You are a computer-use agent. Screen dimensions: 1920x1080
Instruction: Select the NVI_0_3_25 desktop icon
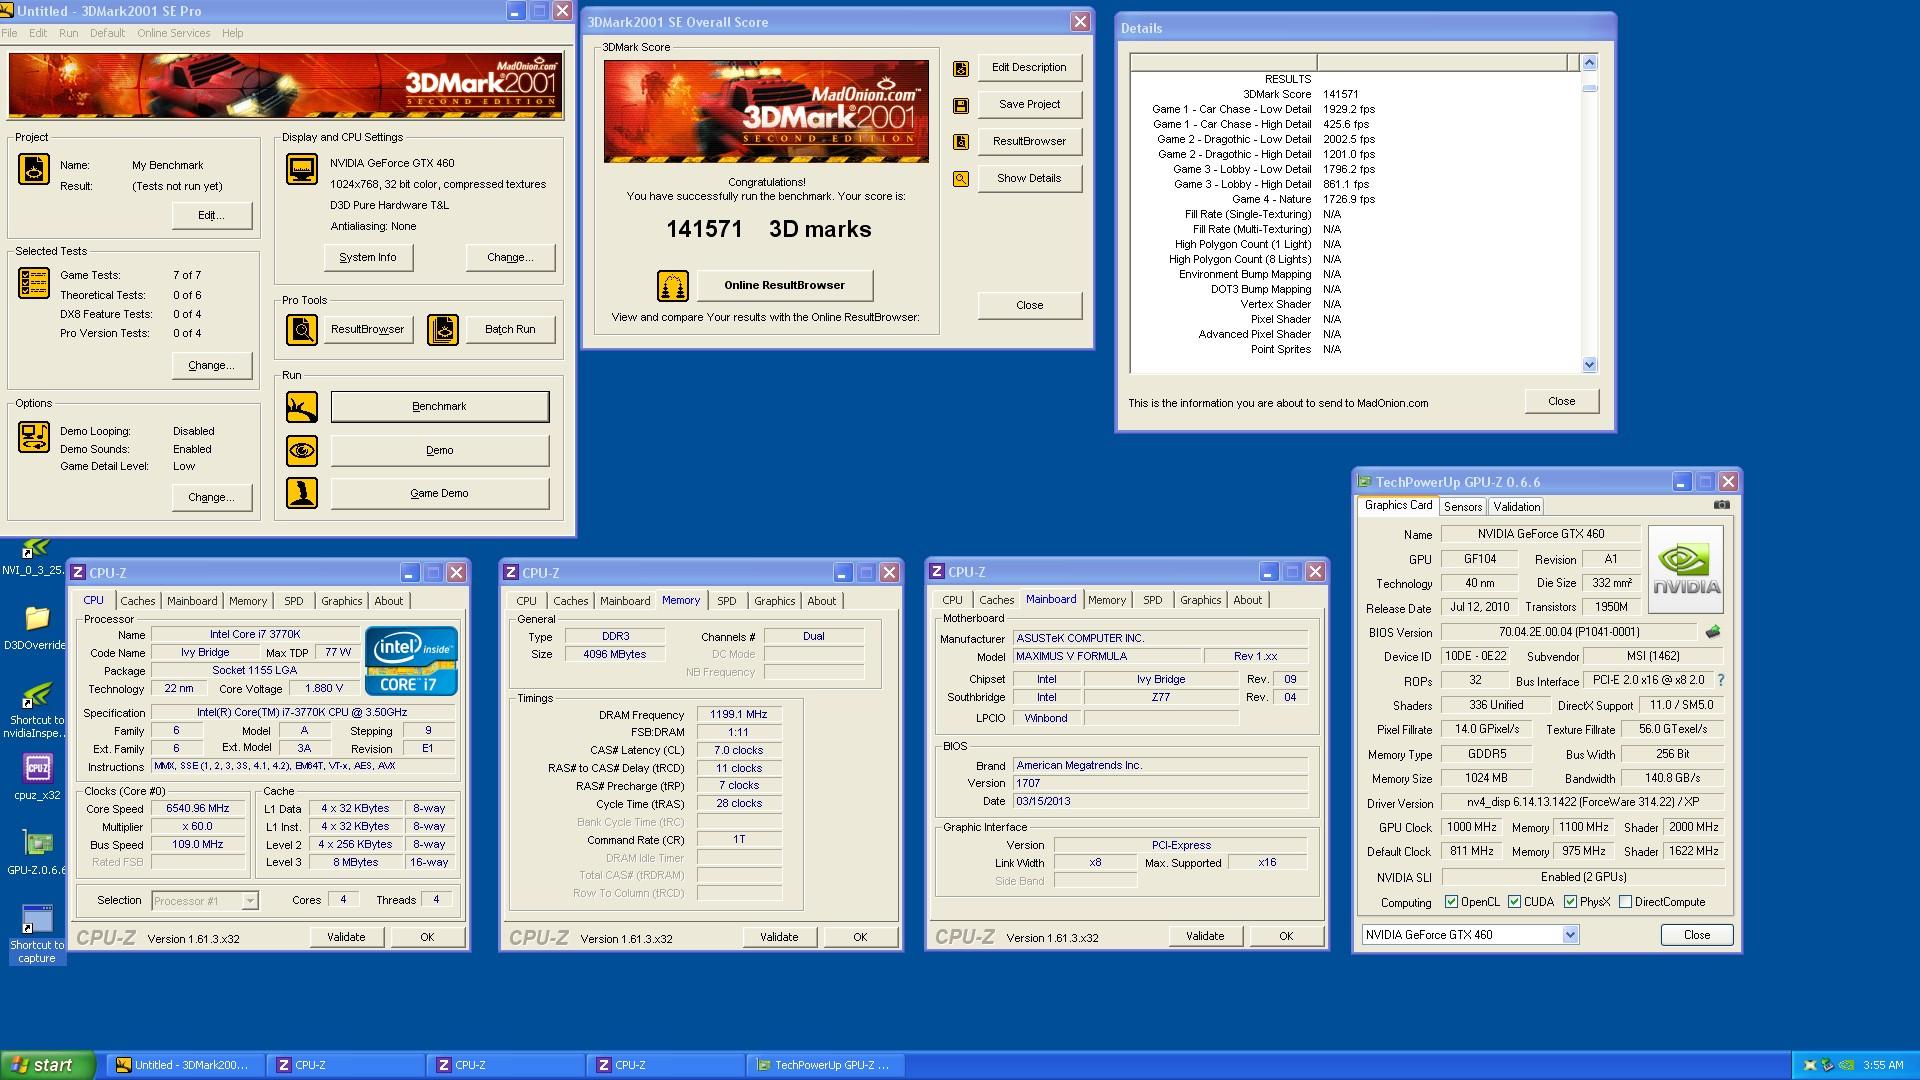(36, 557)
